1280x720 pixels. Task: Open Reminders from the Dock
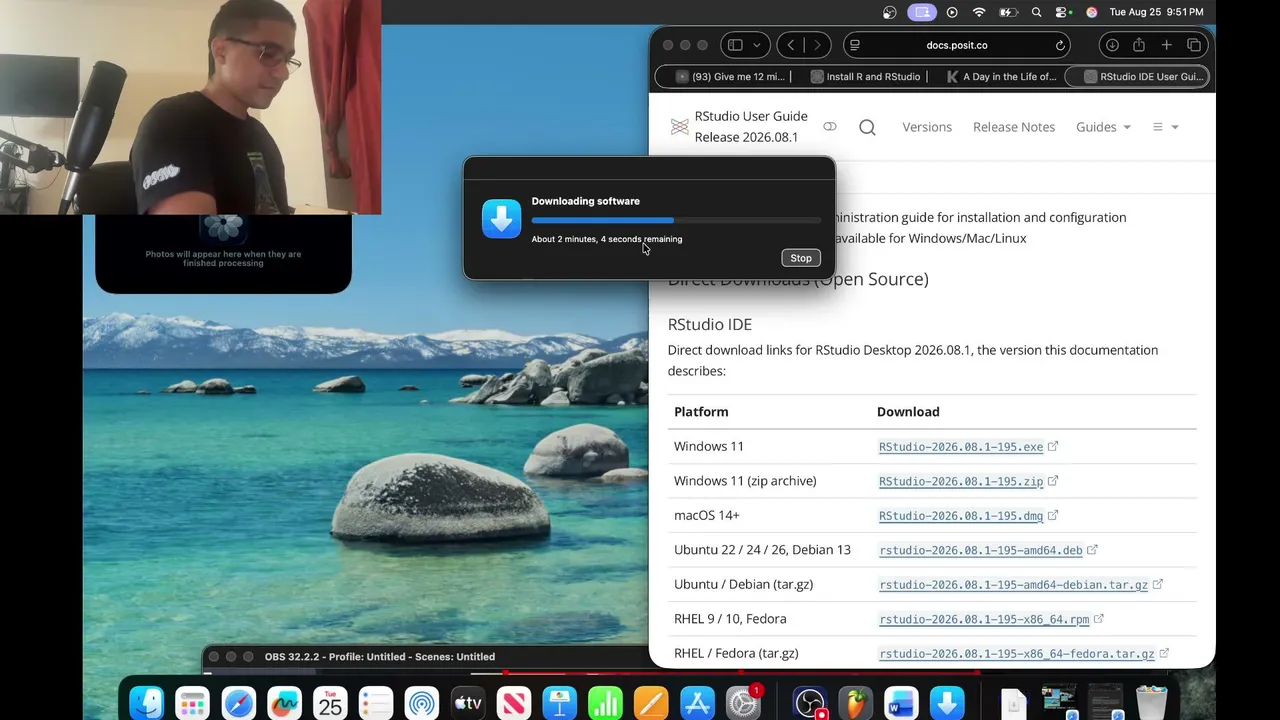pyautogui.click(x=376, y=703)
